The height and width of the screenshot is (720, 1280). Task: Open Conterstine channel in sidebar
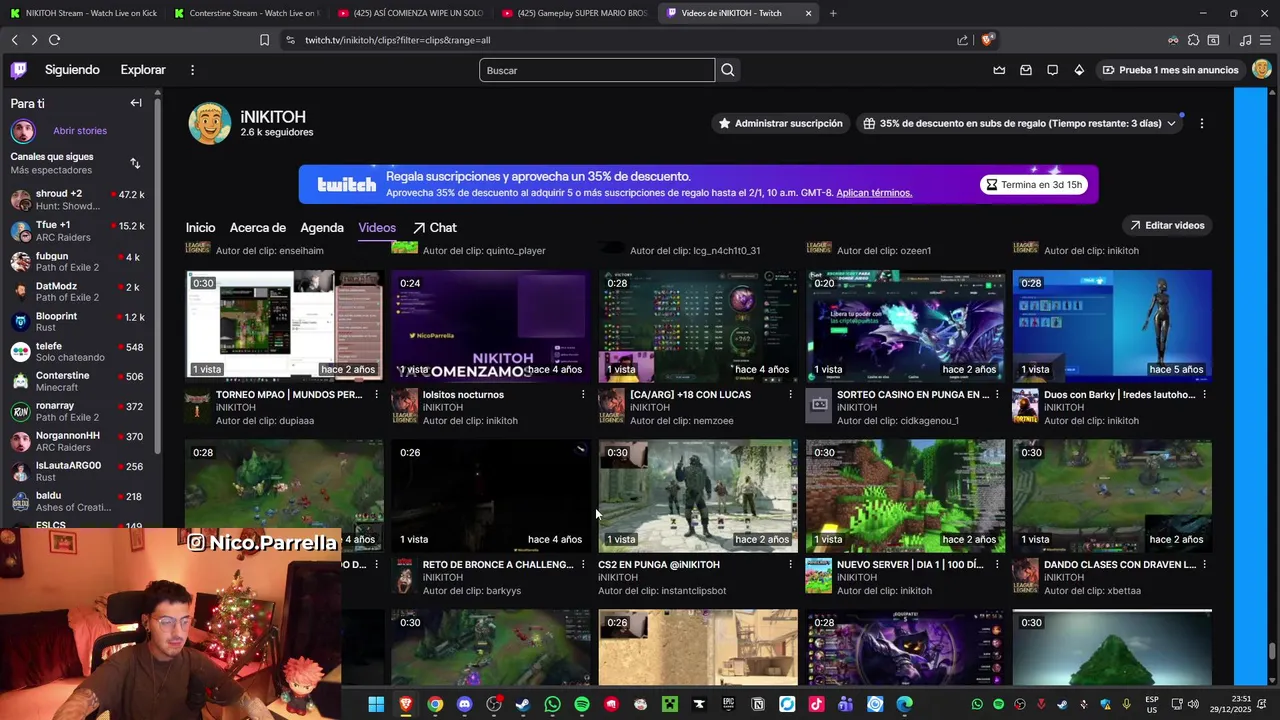78,381
